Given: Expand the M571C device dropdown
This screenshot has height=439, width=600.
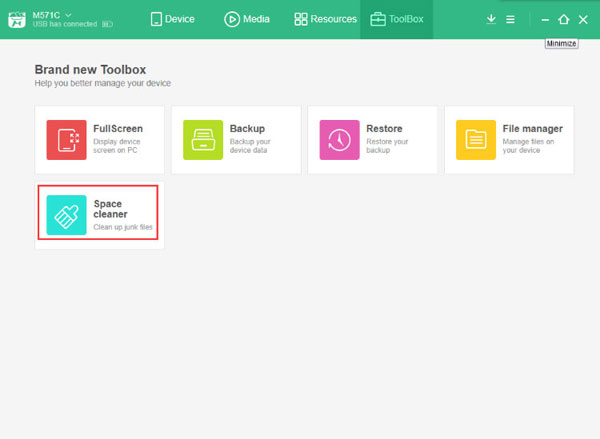Looking at the screenshot, I should (68, 14).
